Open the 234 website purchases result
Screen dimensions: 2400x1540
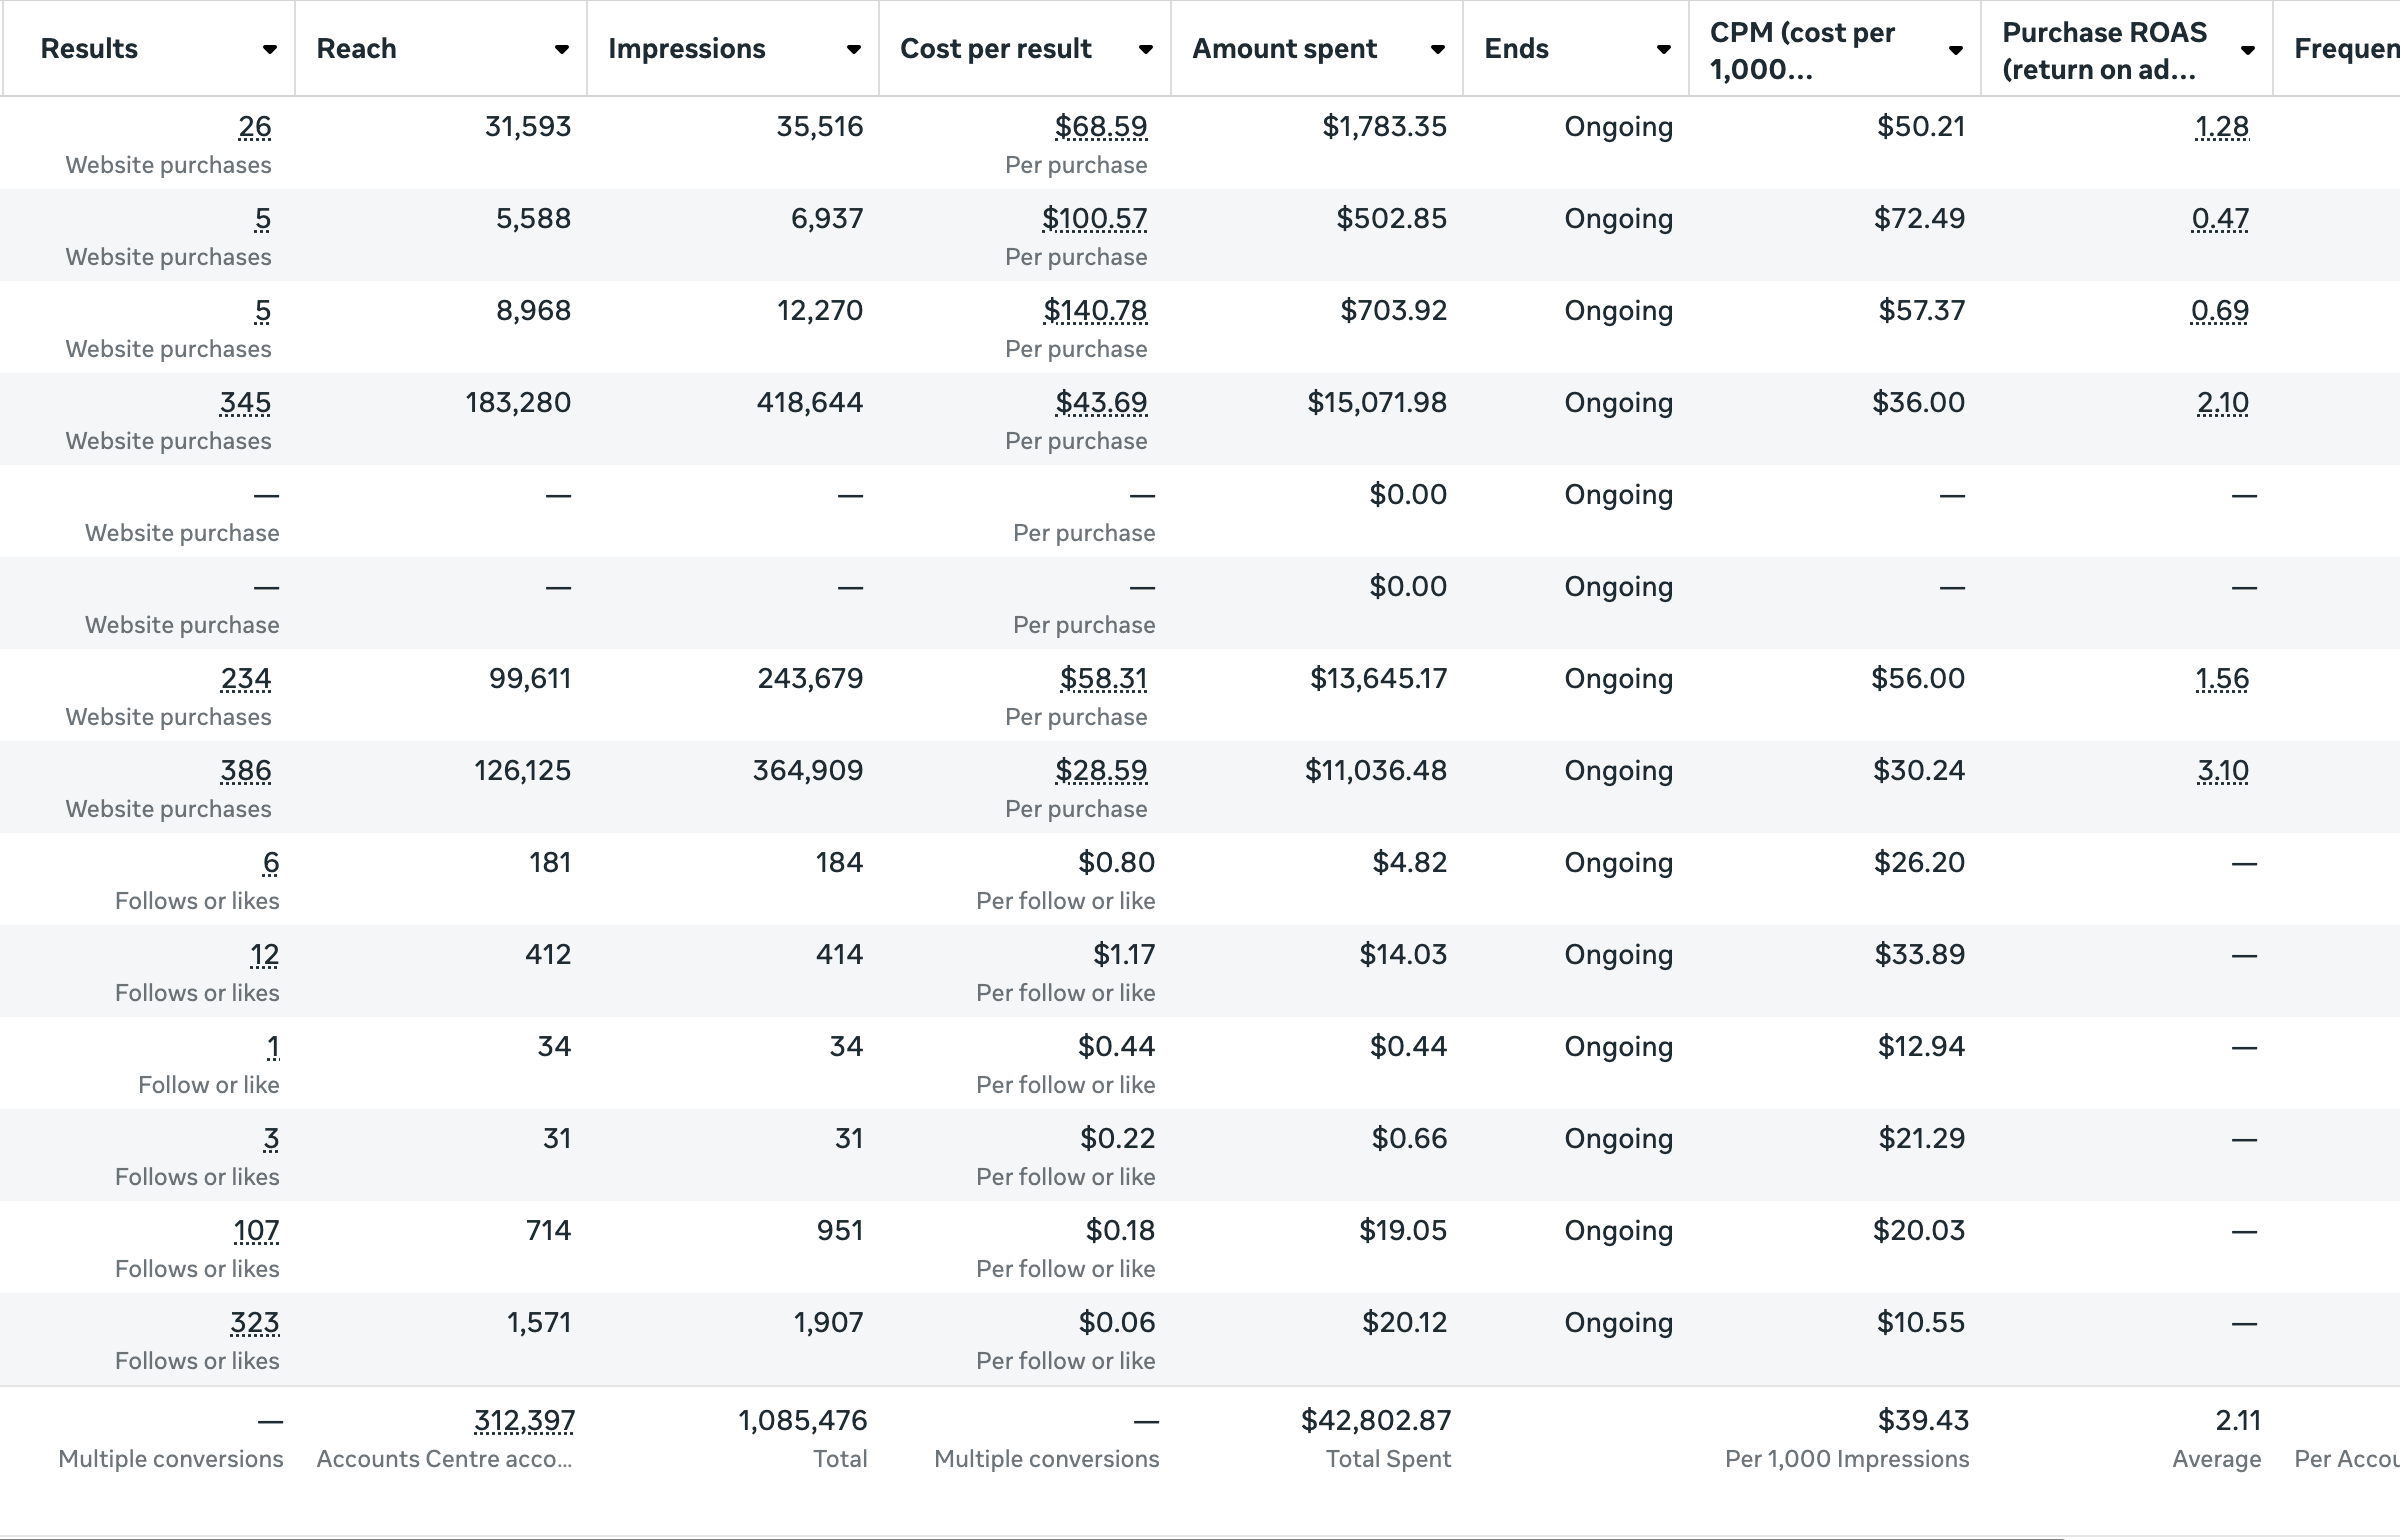coord(245,679)
